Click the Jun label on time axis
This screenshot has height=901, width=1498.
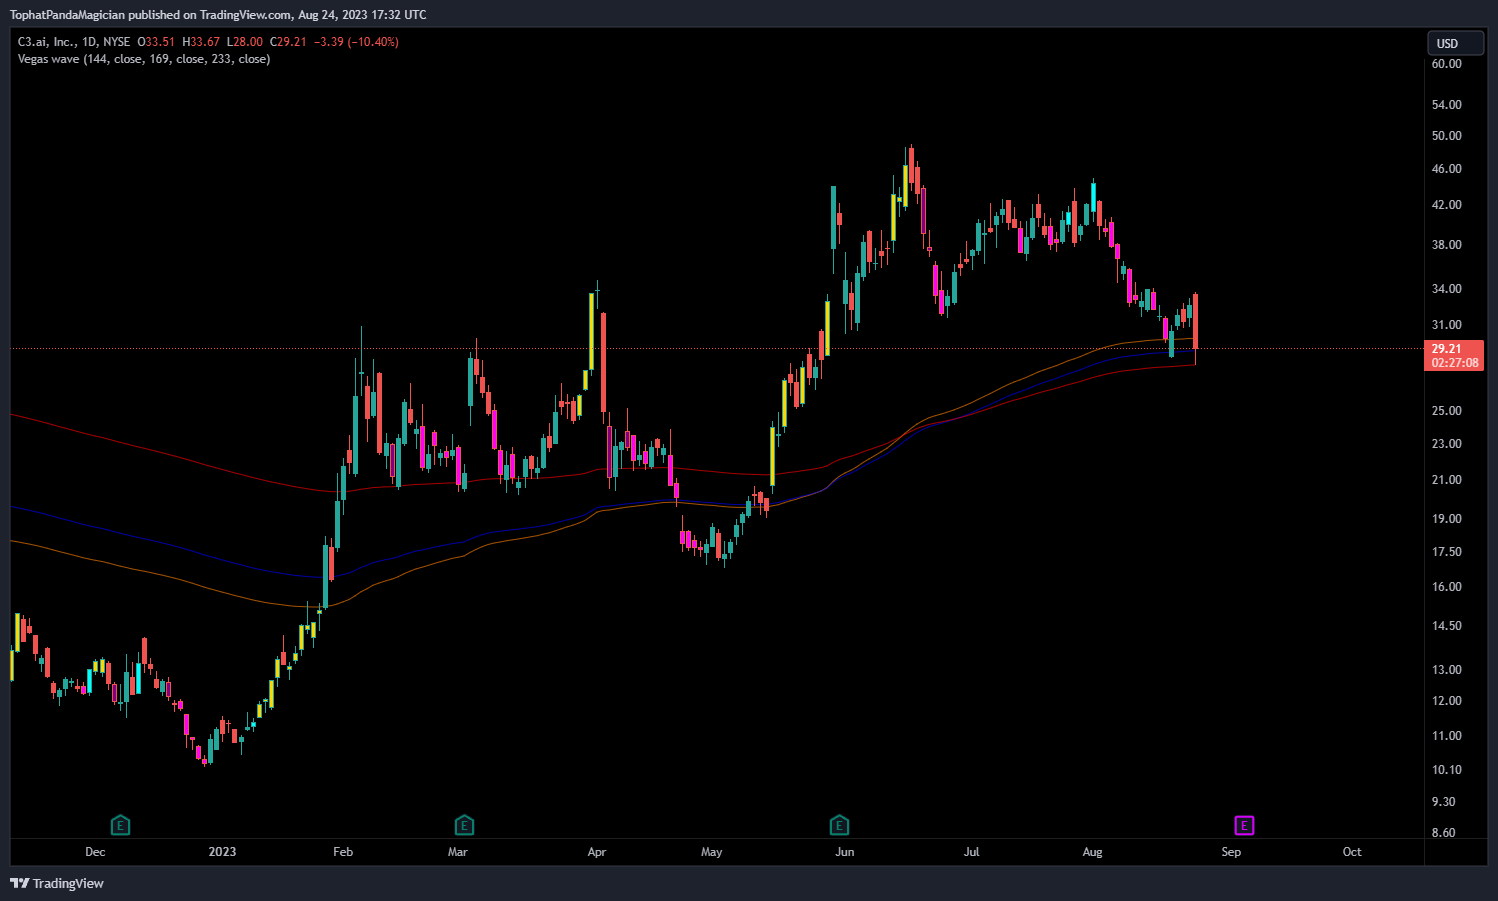(x=845, y=852)
